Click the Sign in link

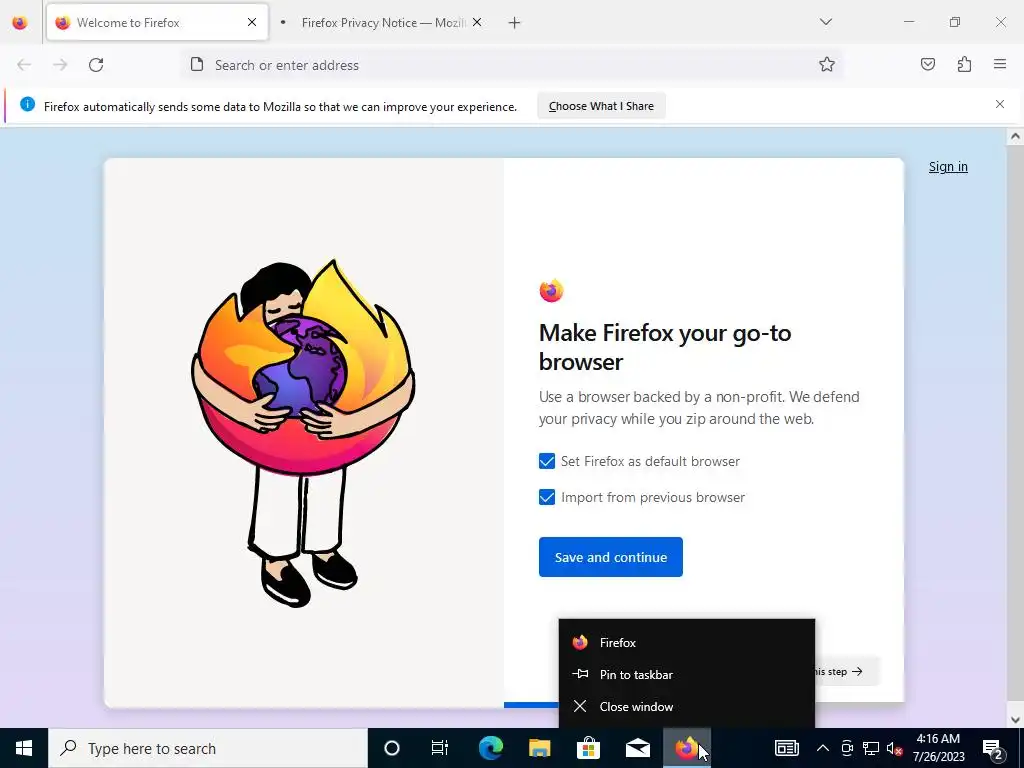(x=948, y=167)
